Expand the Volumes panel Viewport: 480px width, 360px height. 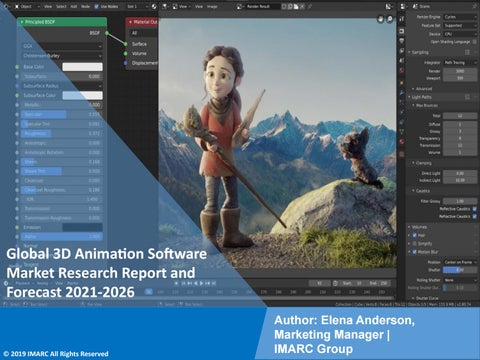[x=409, y=227]
